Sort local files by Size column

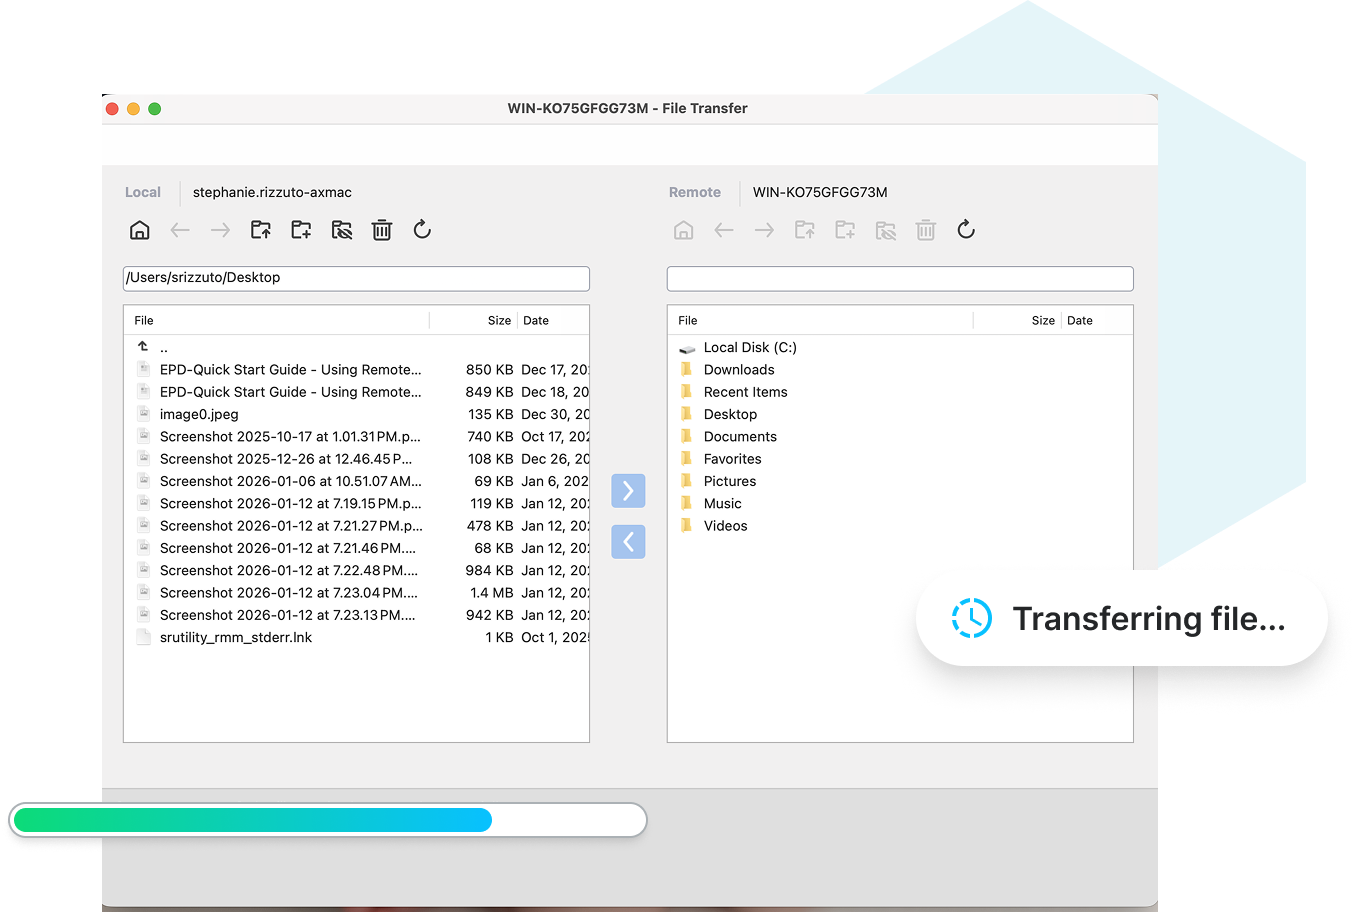click(499, 321)
